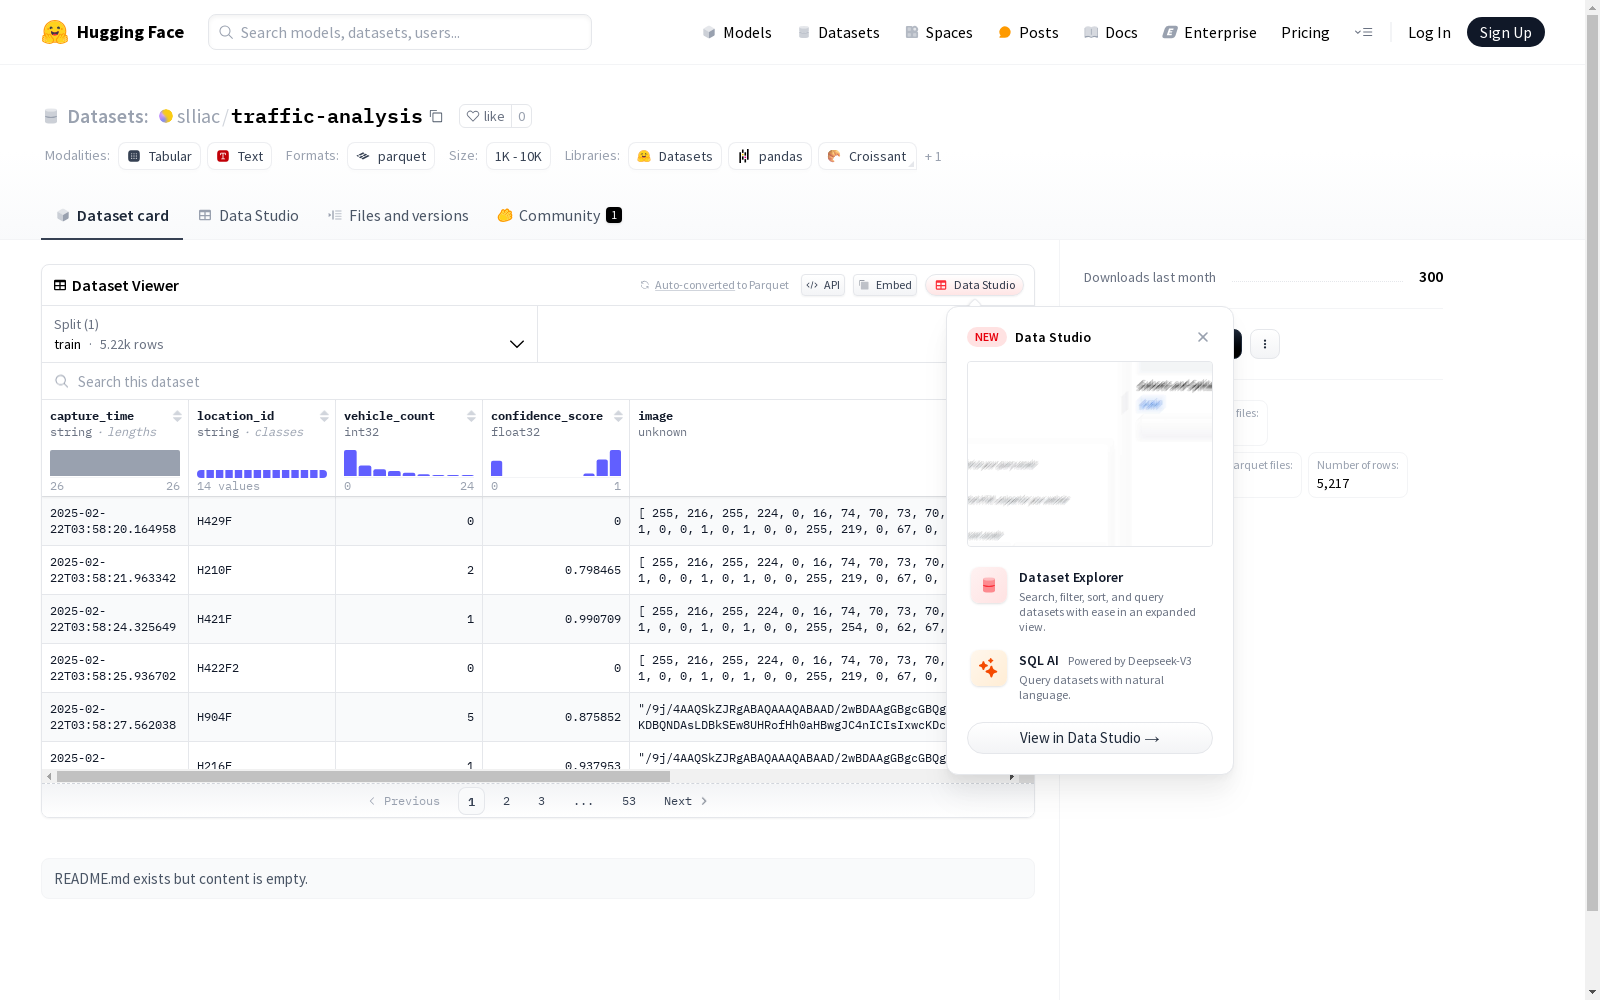Click the confidence_score histogram
The width and height of the screenshot is (1600, 1000).
[556, 463]
